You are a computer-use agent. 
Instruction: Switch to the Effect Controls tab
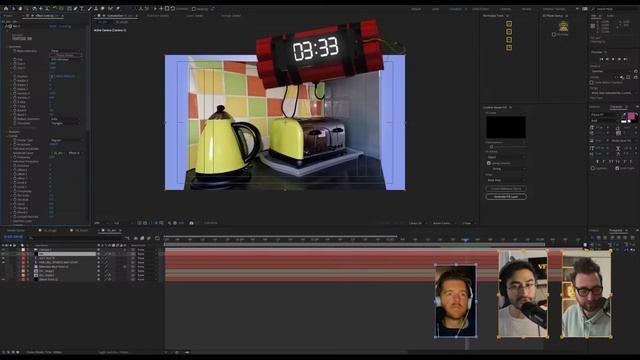pyautogui.click(x=44, y=16)
